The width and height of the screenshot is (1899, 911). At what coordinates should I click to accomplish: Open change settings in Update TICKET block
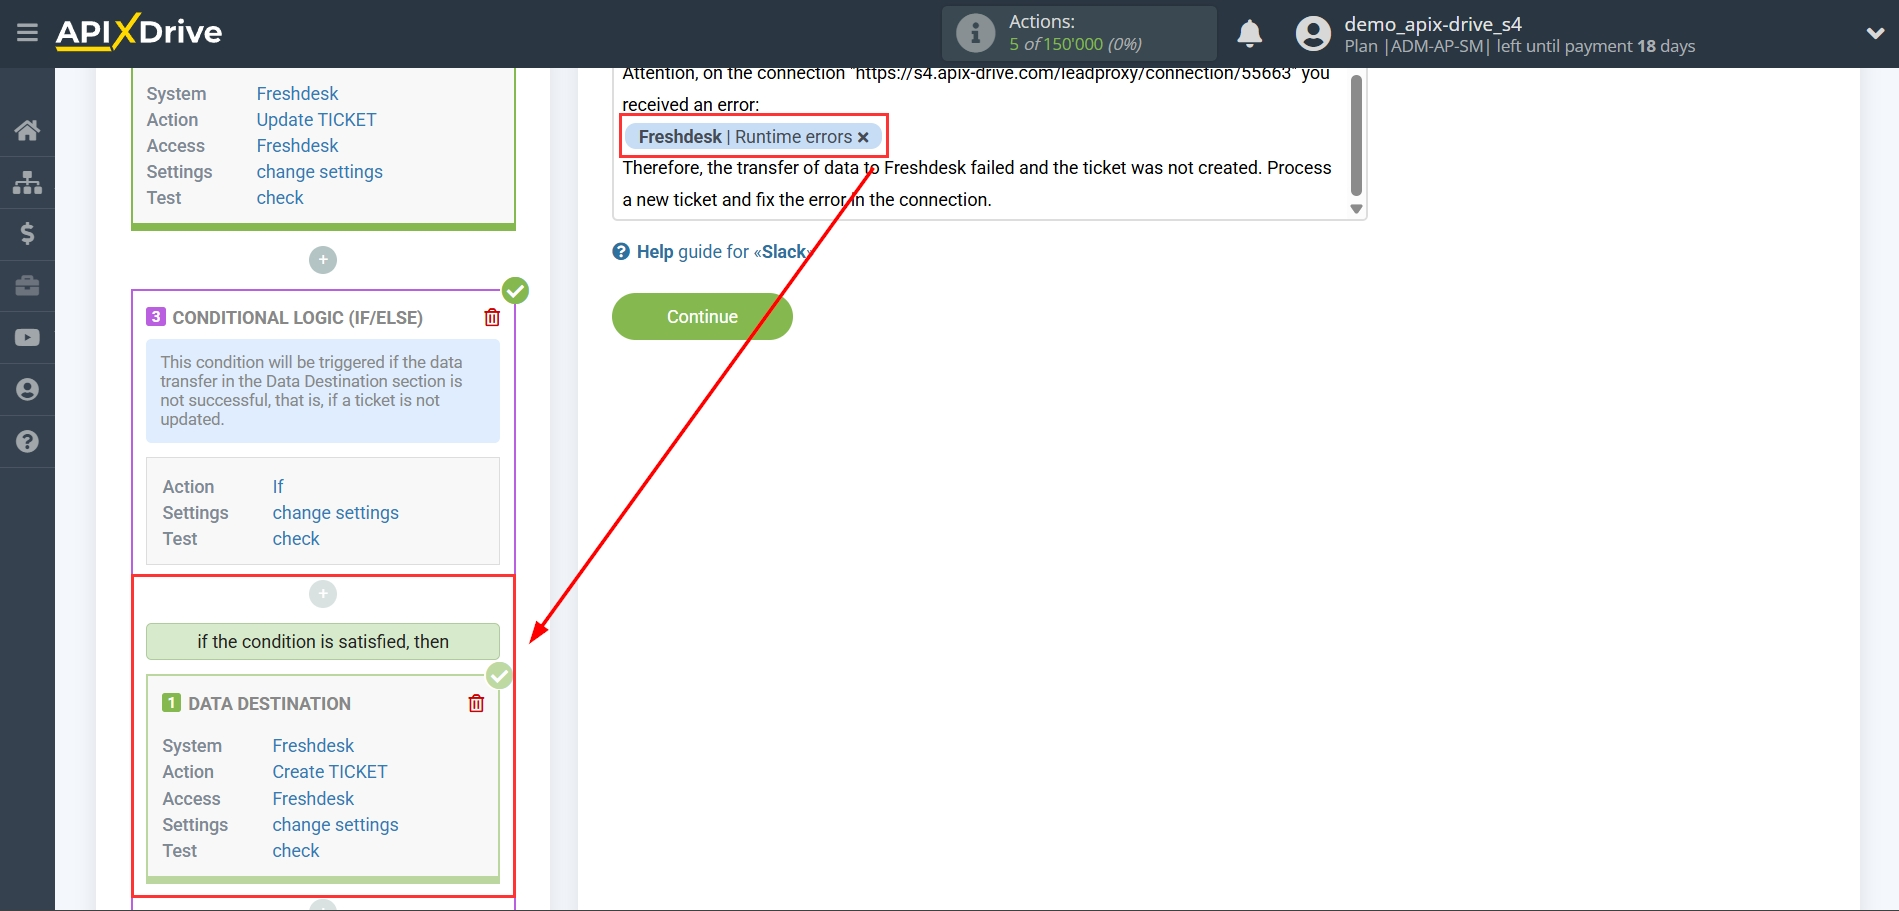(319, 171)
